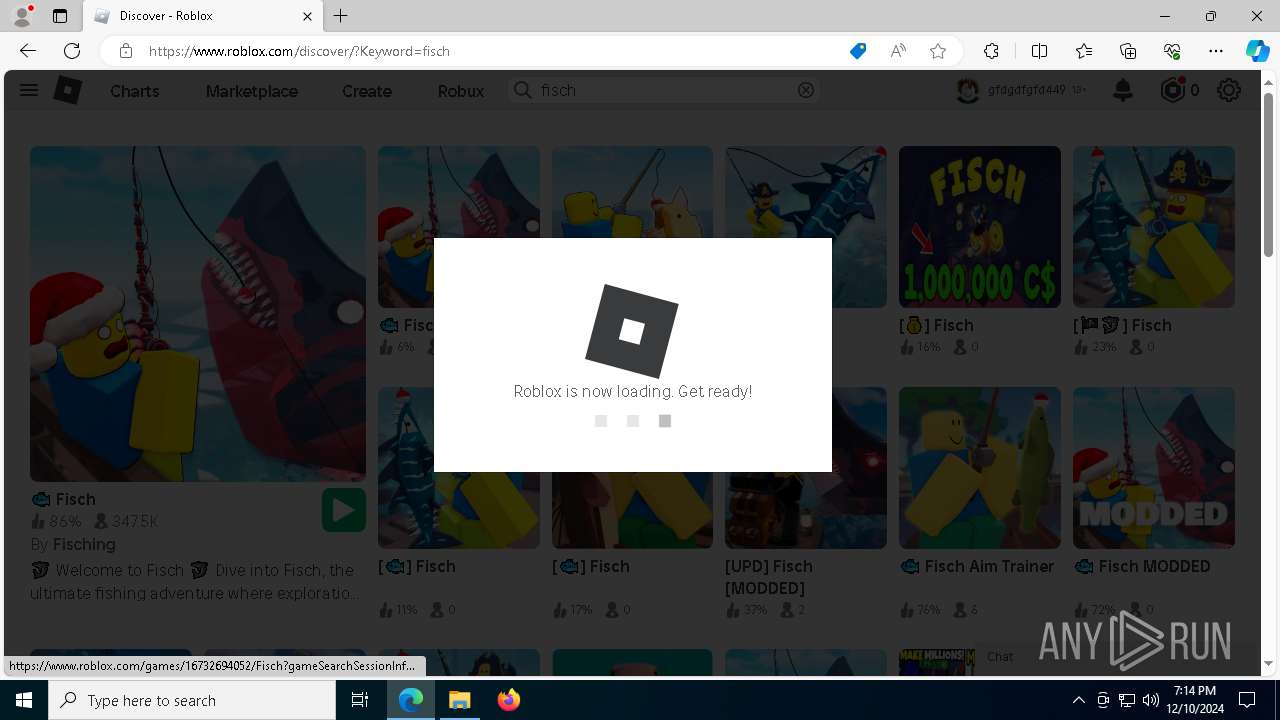Viewport: 1280px width, 720px height.
Task: Open the volume control in tray
Action: 1151,700
